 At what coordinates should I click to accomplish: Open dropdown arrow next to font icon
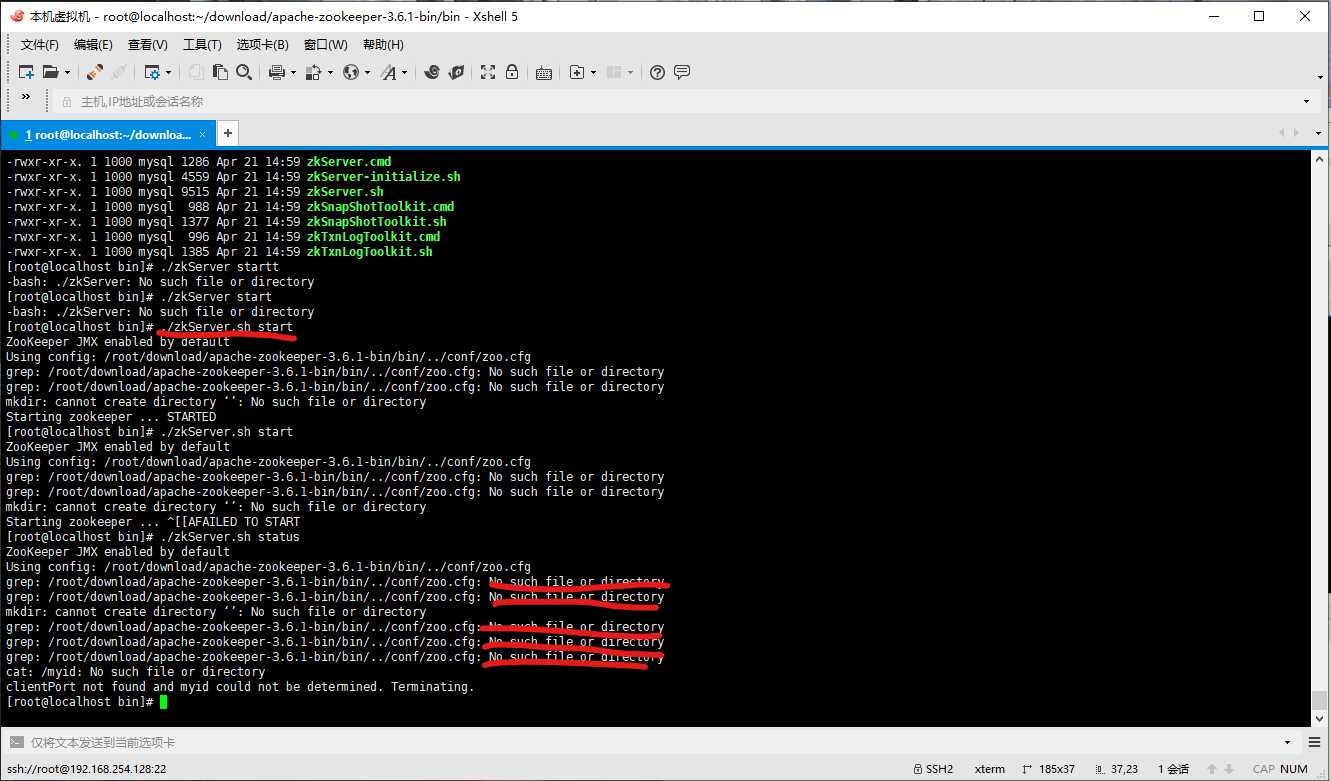tap(404, 72)
